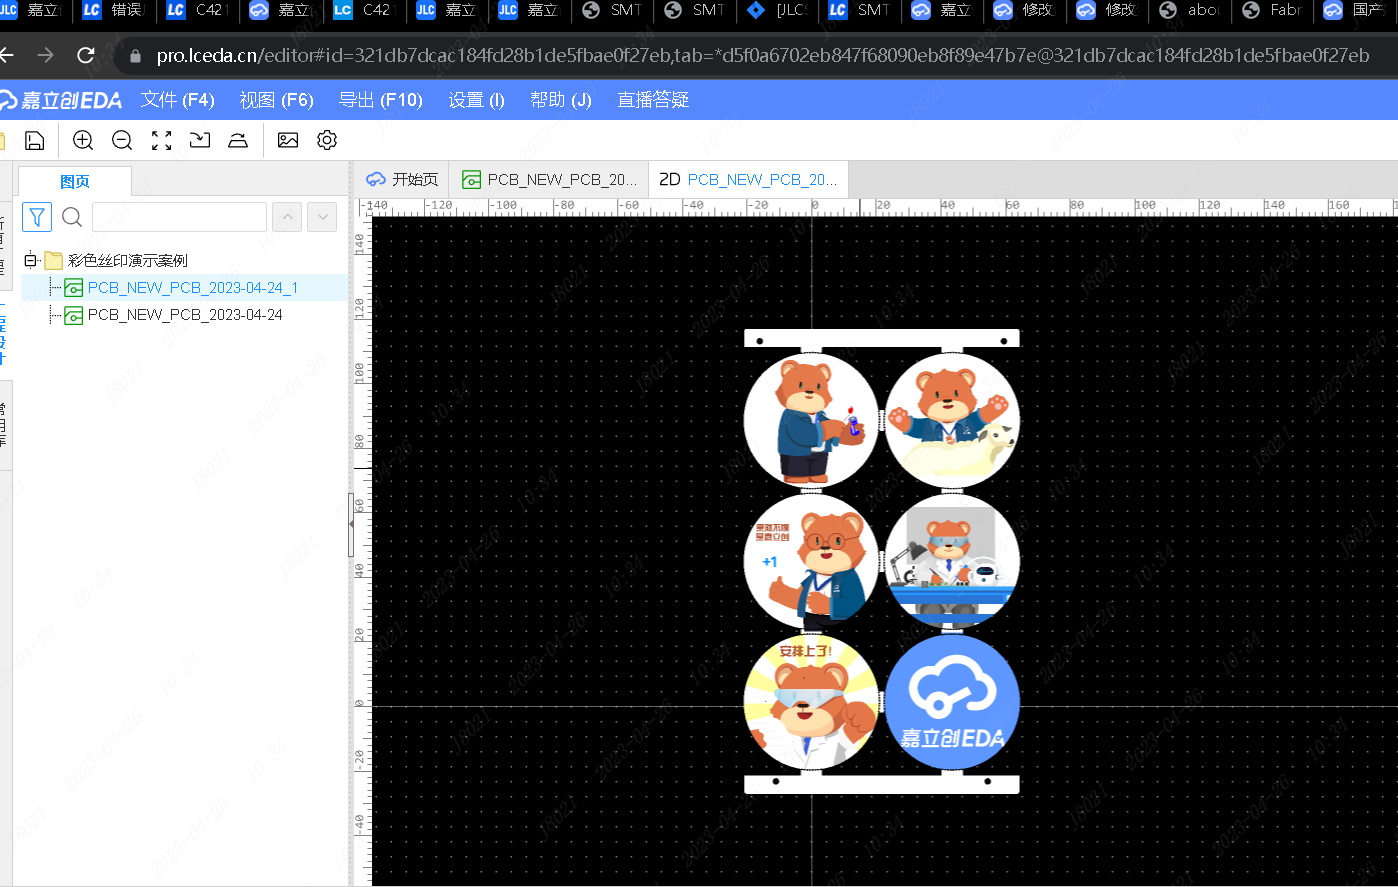The height and width of the screenshot is (887, 1398).
Task: Select PCB_NEW_PCB_2023-04-24_1 in the tree
Action: (x=193, y=288)
